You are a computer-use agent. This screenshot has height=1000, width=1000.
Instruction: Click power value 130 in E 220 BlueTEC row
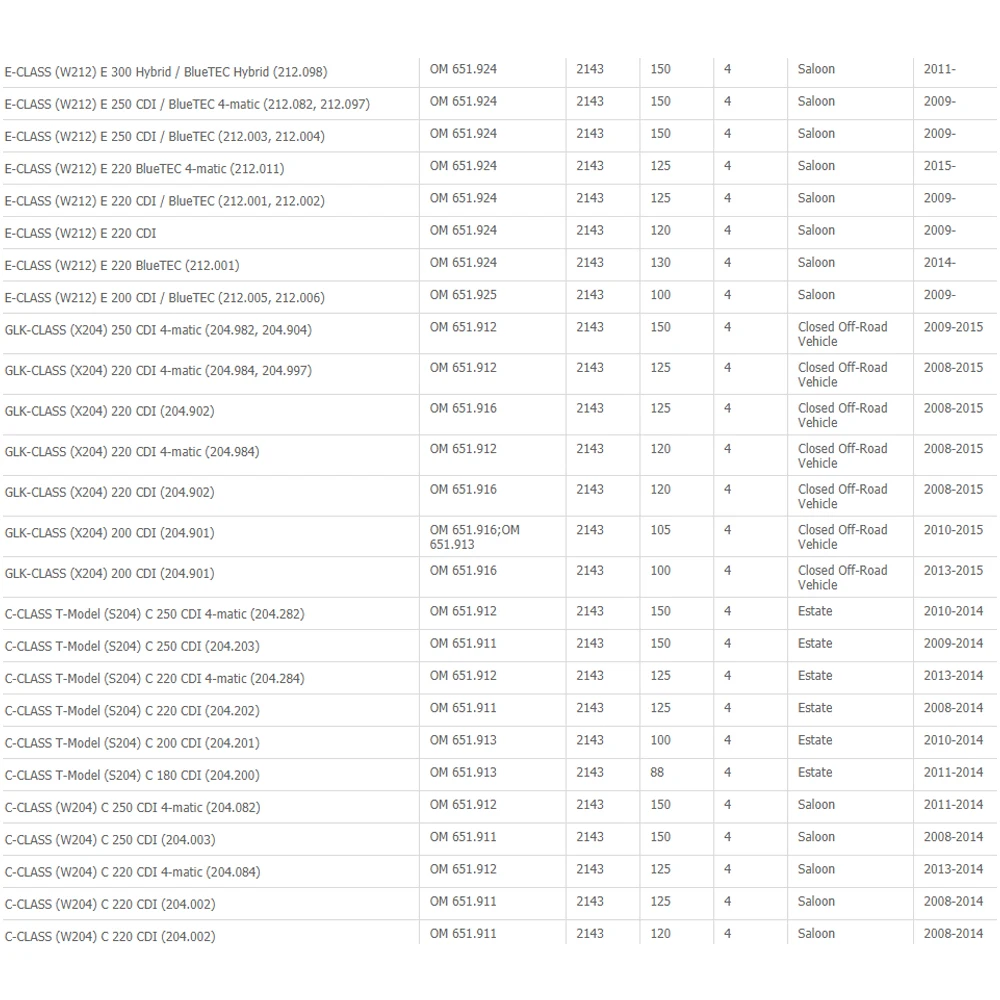tap(660, 263)
